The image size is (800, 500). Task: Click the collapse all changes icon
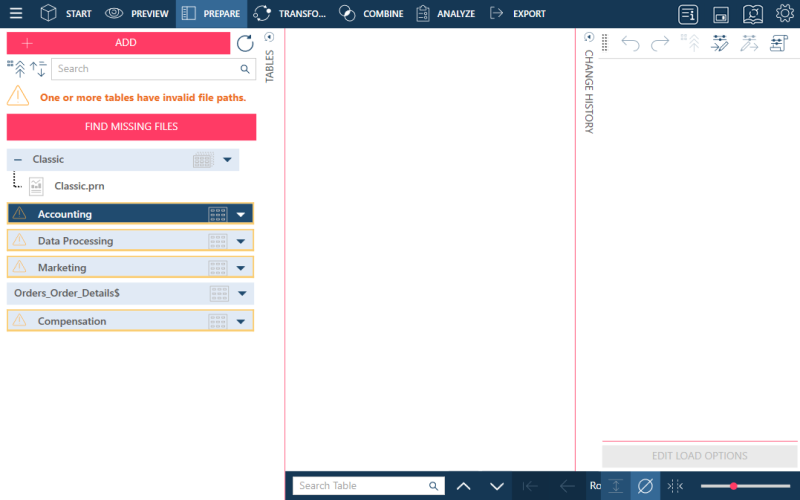pos(690,43)
